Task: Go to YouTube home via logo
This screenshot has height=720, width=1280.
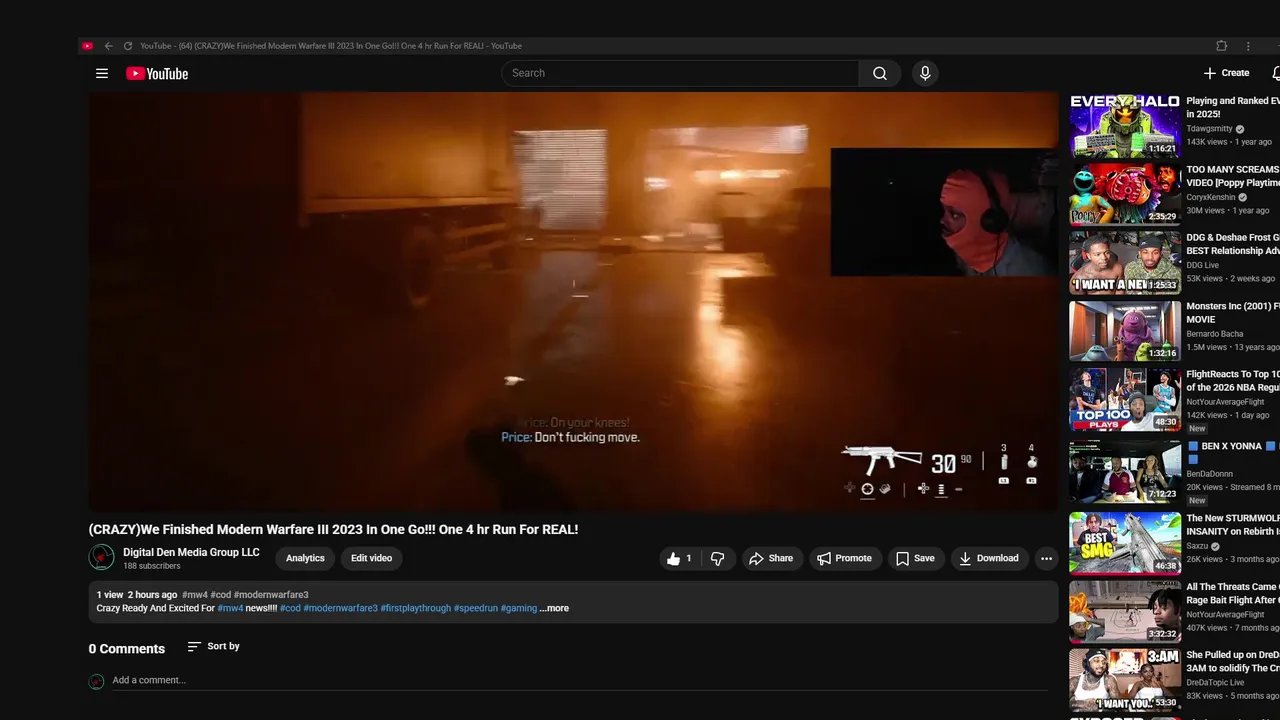Action: point(157,73)
